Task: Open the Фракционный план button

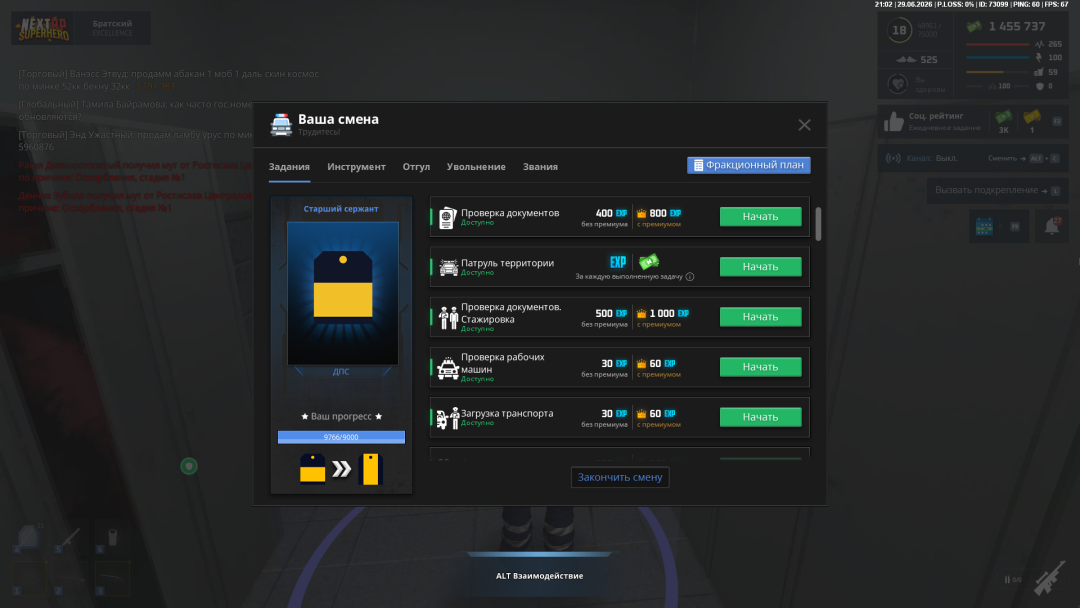Action: click(749, 165)
